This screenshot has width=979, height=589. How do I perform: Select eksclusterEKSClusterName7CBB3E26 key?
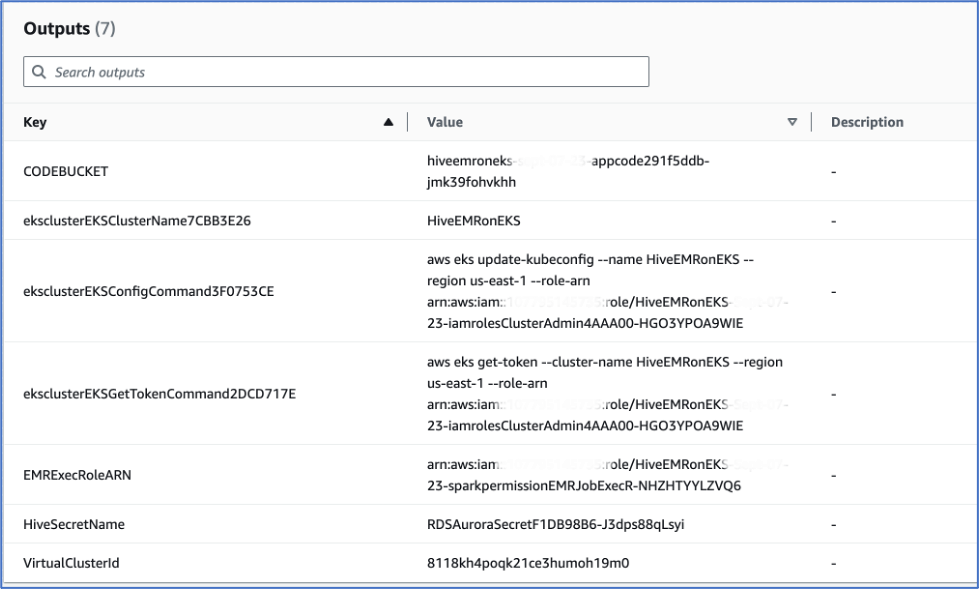click(137, 220)
